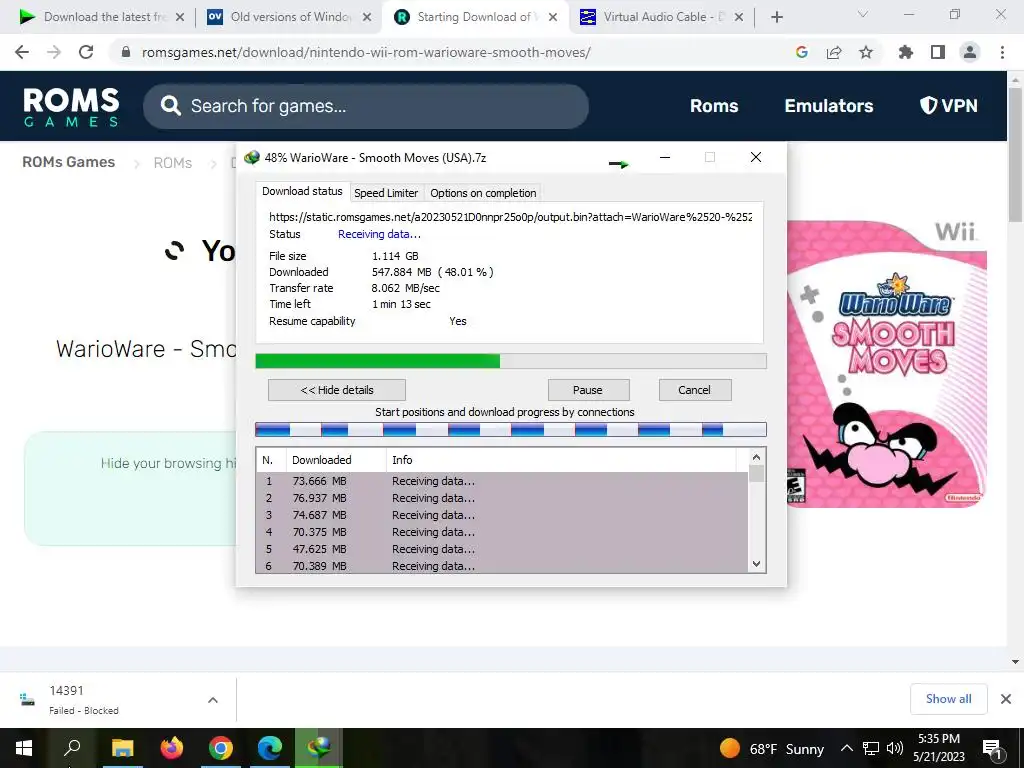Select connection row 76.937 MB
Screen dimensions: 1024x768
coord(502,498)
